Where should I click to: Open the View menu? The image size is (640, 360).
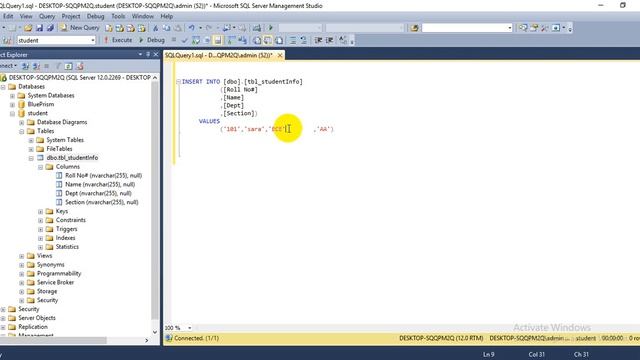[26, 16]
